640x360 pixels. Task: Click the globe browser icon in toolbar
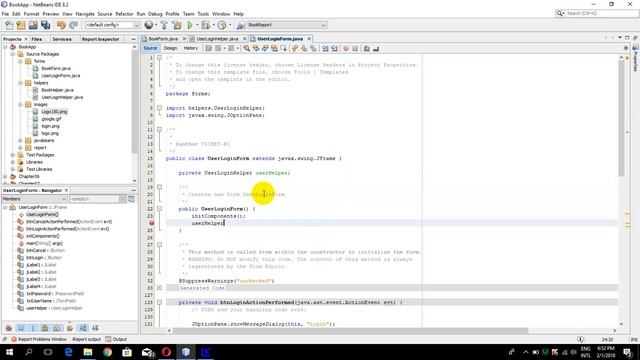coord(149,25)
